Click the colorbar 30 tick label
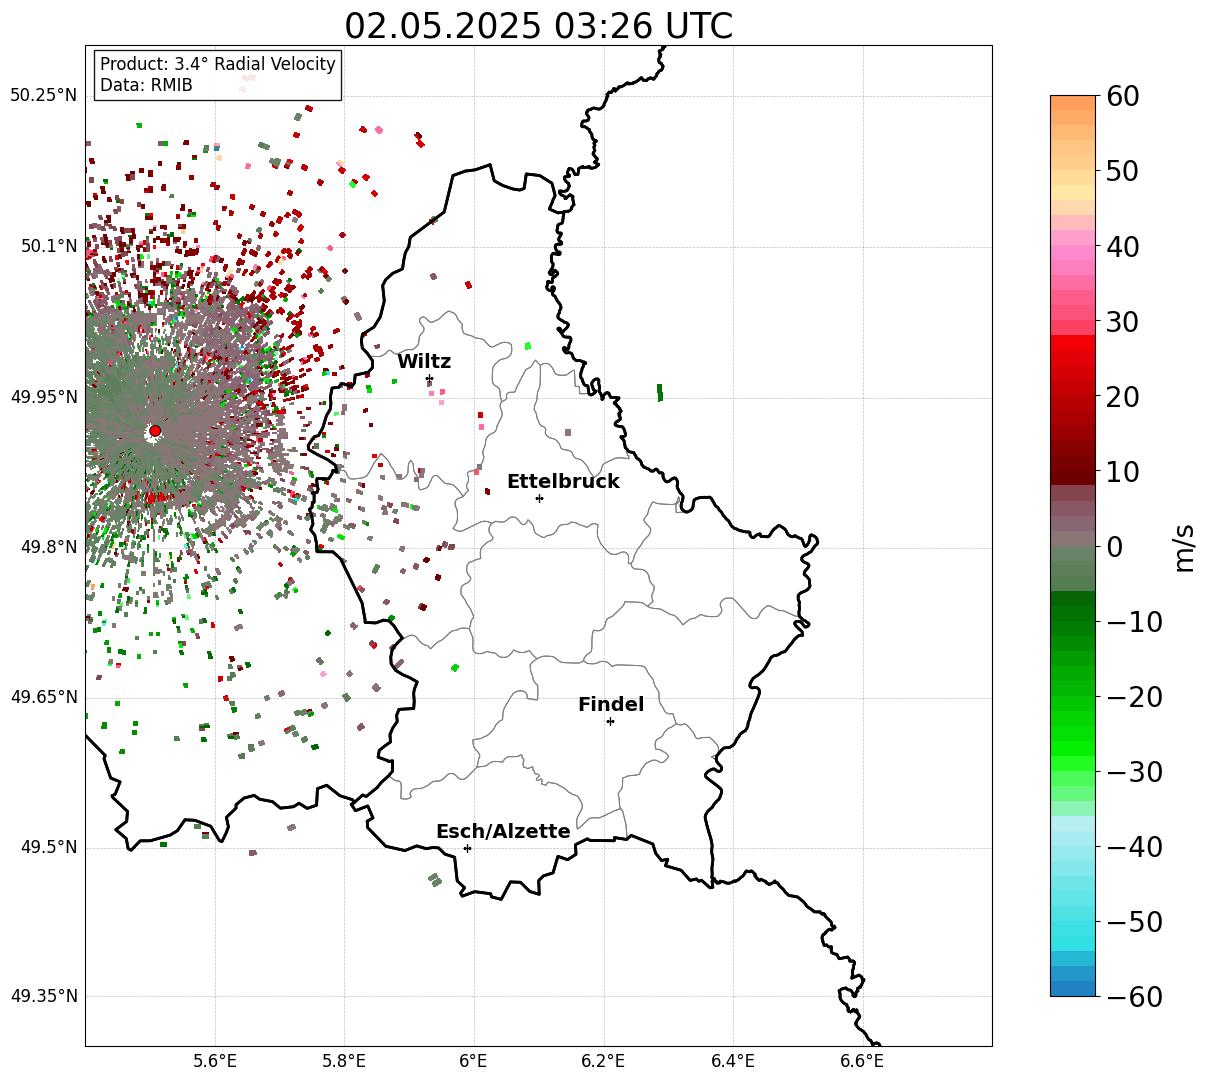Image resolution: width=1207 pixels, height=1081 pixels. pyautogui.click(x=1122, y=321)
